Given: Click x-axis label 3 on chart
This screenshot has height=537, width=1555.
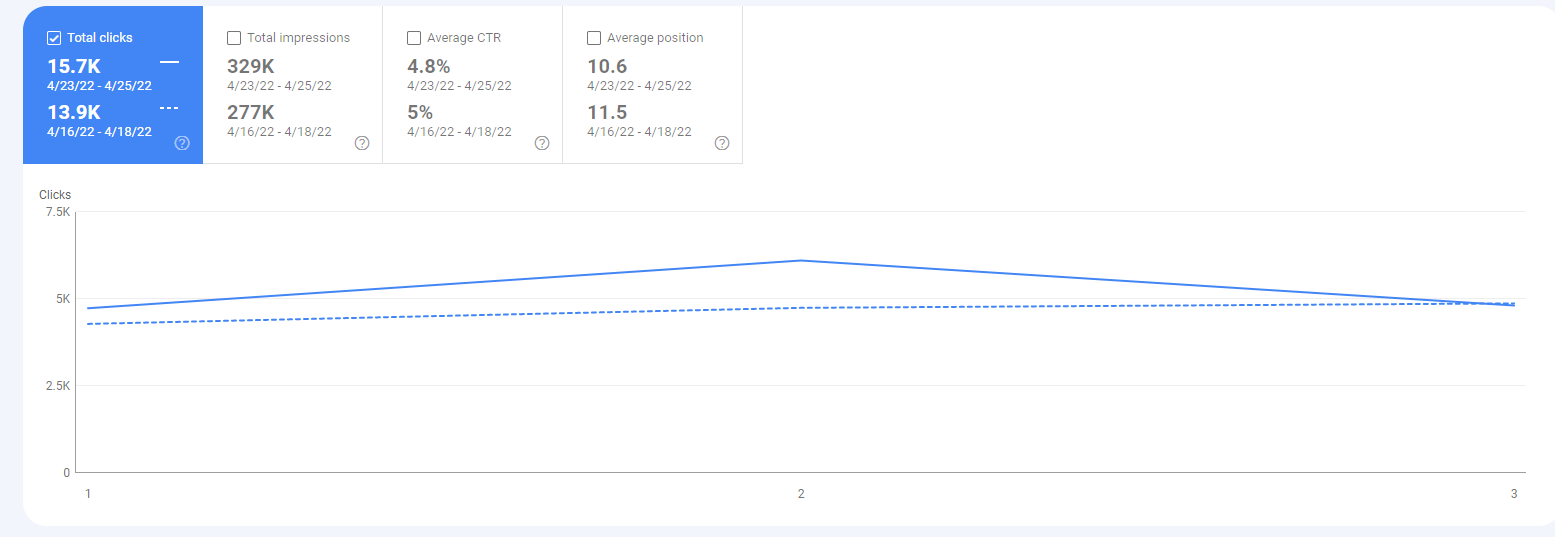Looking at the screenshot, I should tap(1514, 494).
